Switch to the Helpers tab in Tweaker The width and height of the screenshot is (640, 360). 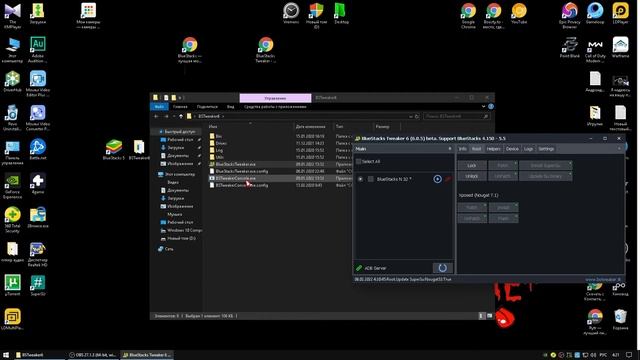coord(493,149)
